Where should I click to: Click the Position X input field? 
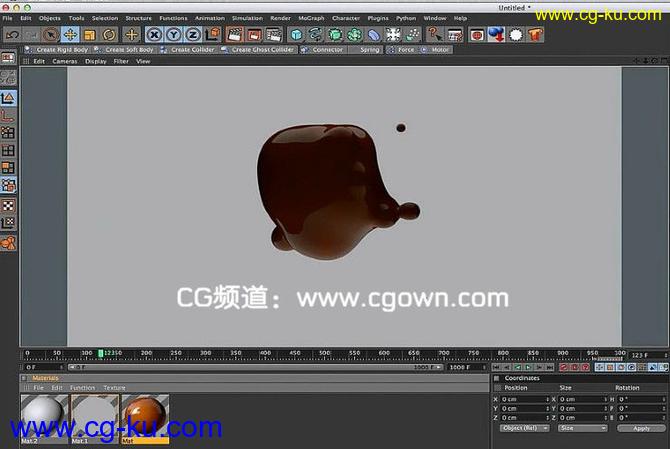coord(525,399)
